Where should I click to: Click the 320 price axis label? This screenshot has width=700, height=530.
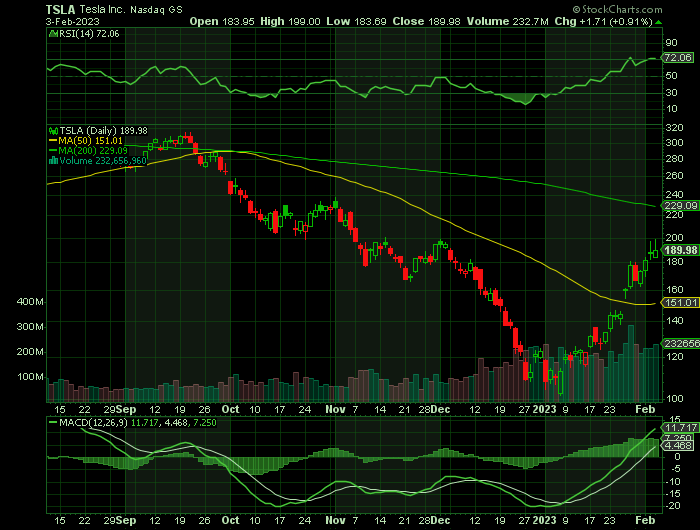pos(674,128)
